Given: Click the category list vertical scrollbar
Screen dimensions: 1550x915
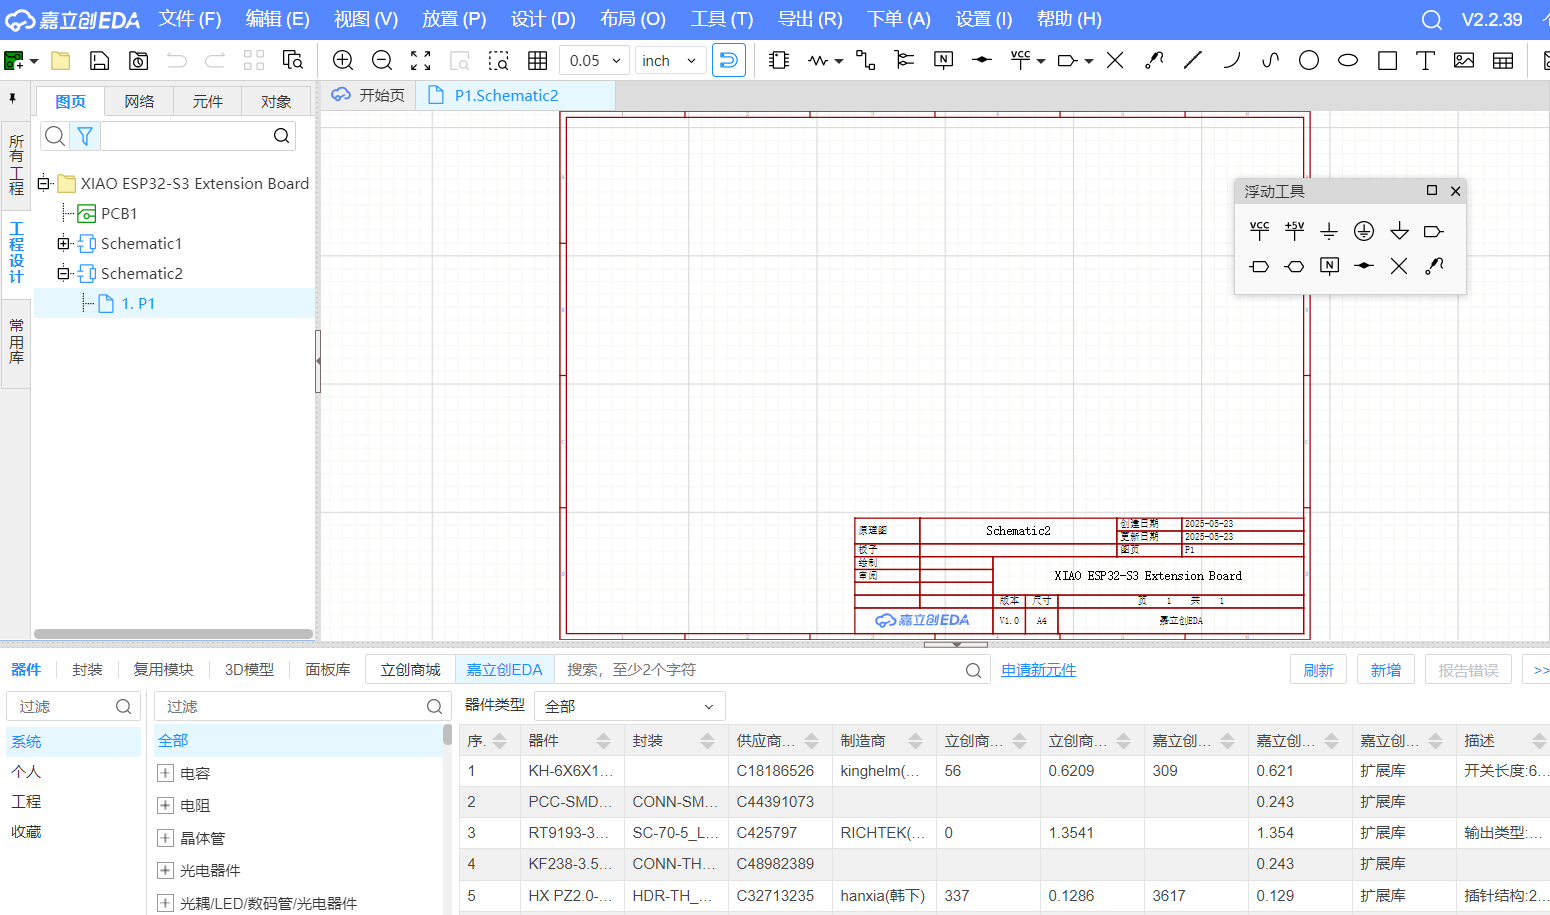Looking at the screenshot, I should tap(447, 736).
